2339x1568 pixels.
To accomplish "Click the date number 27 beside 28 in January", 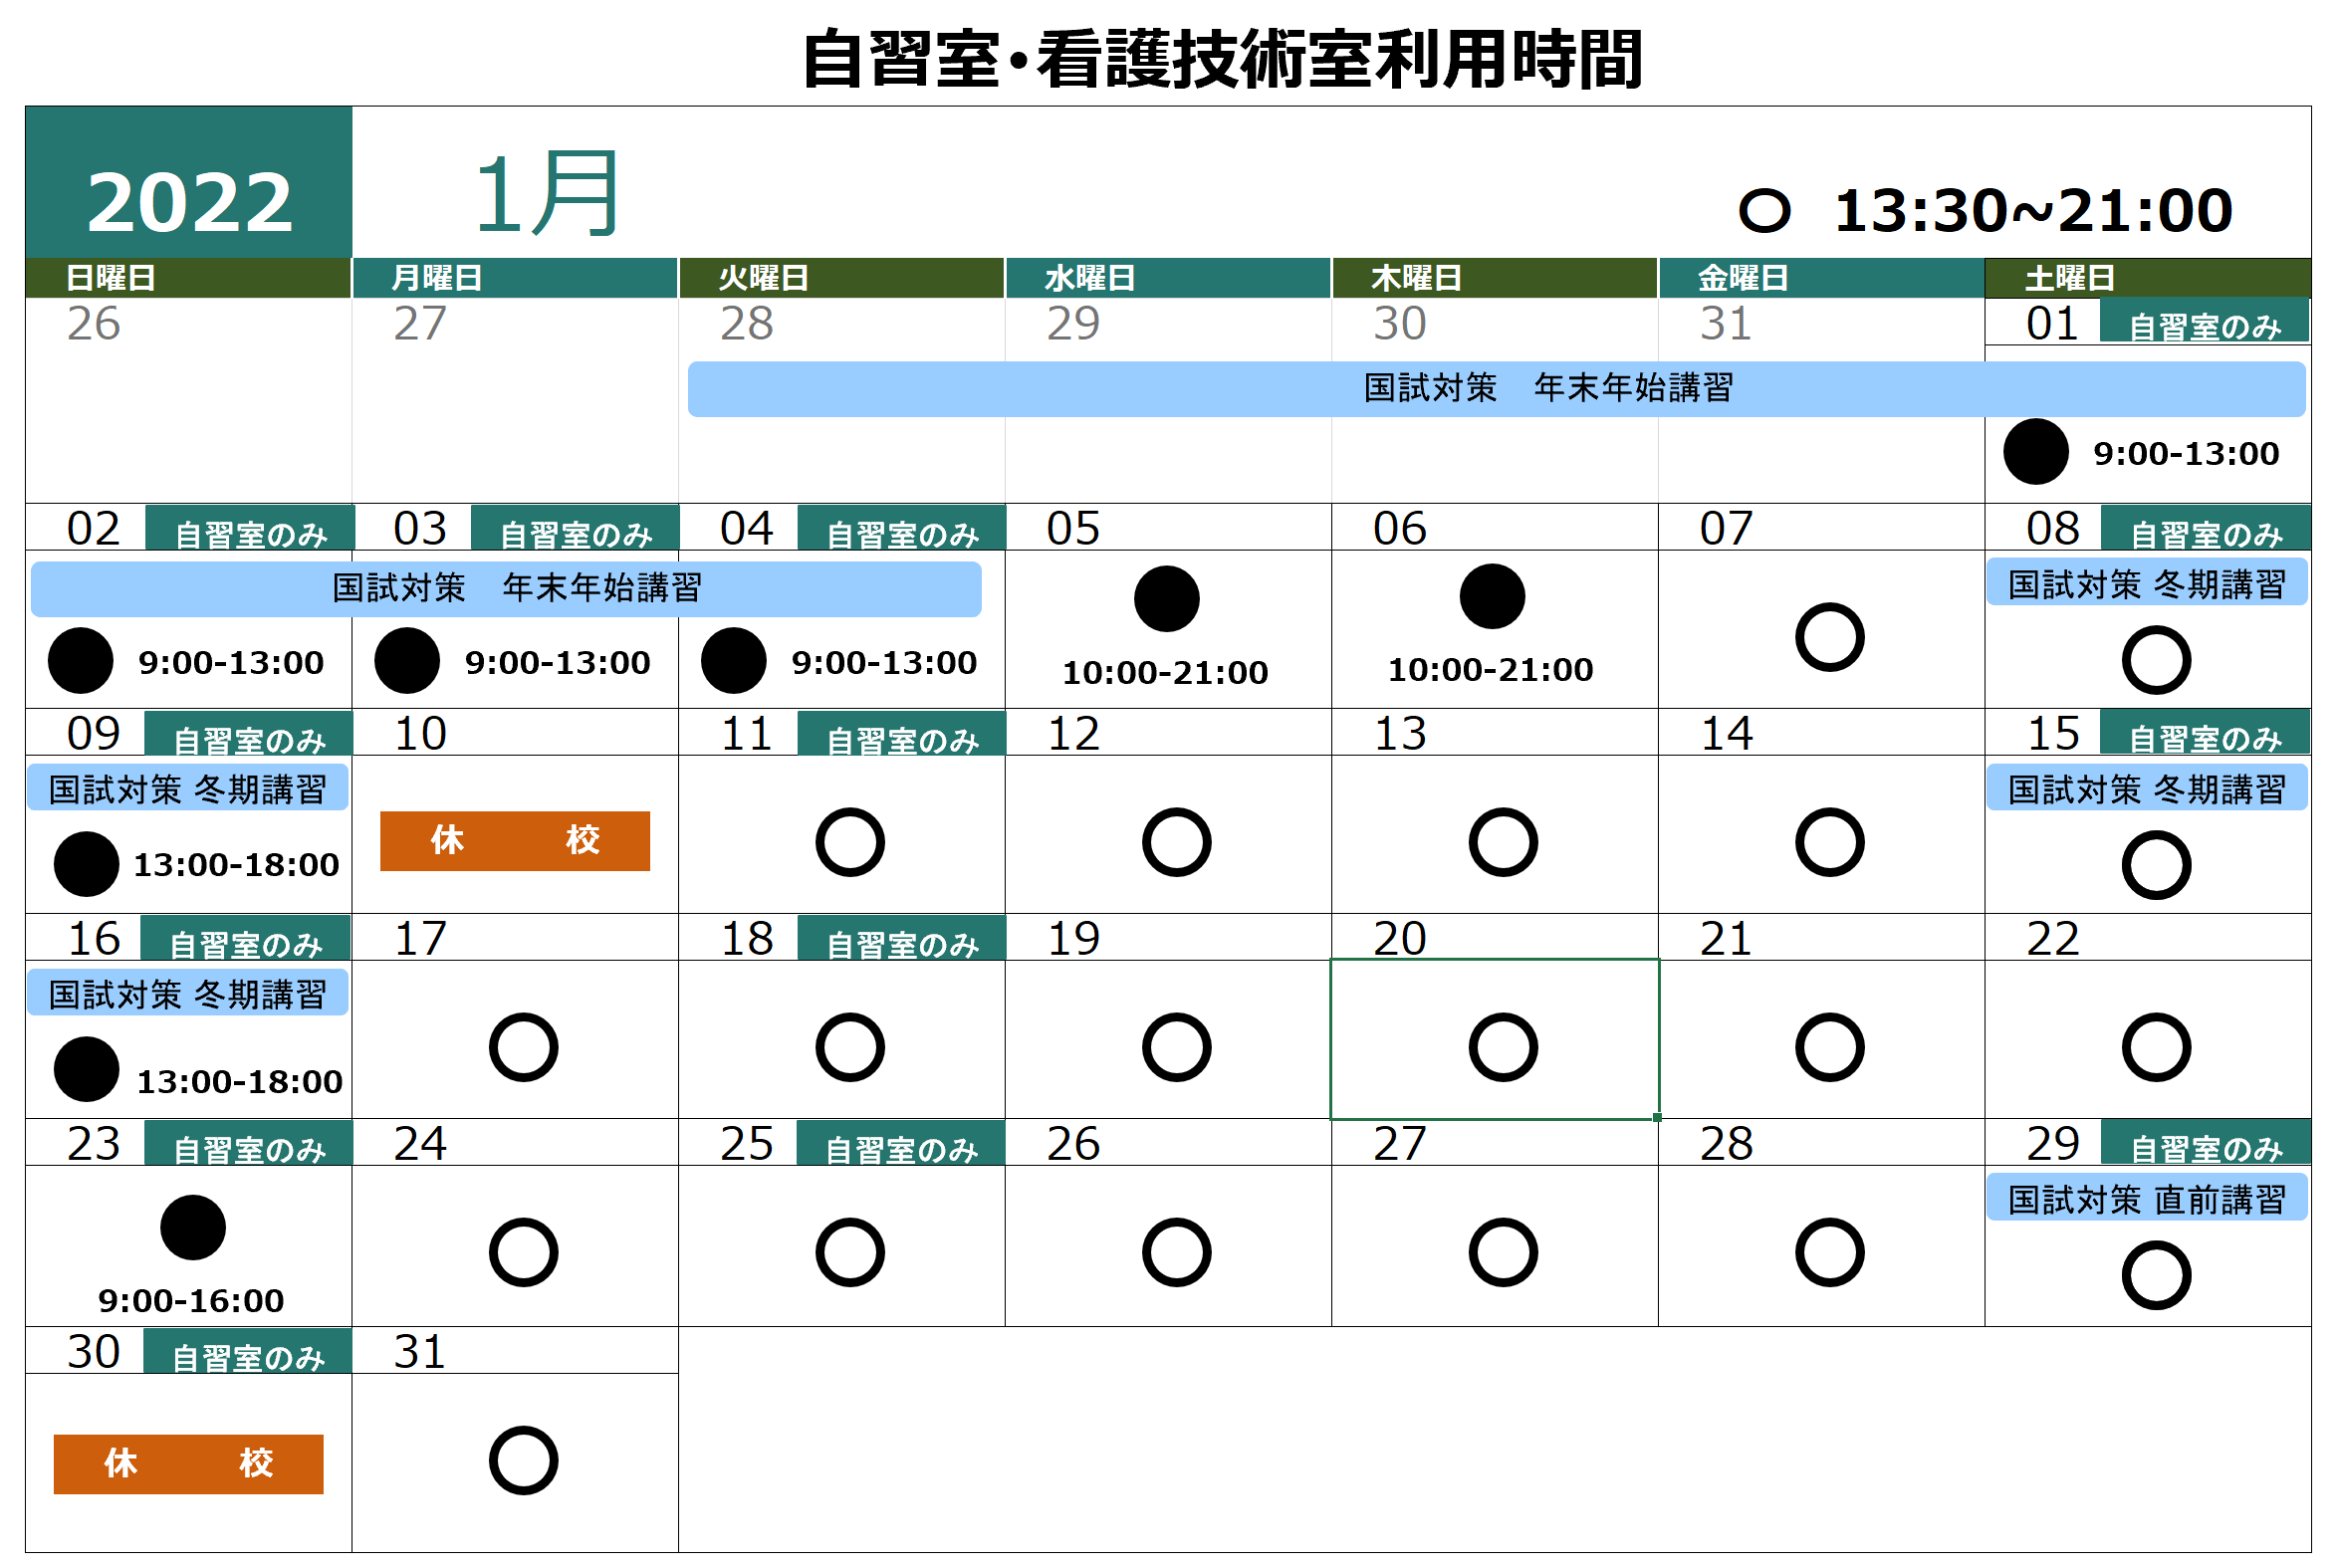I will 1400,1144.
